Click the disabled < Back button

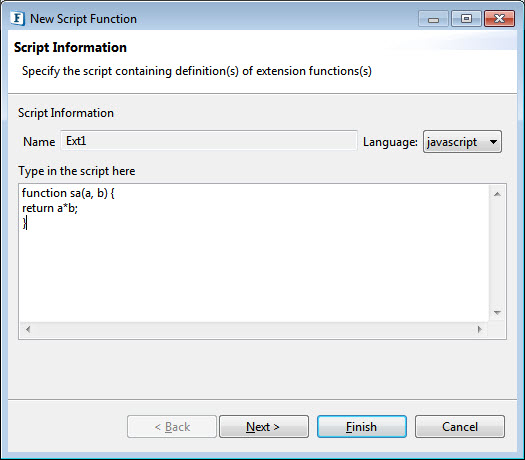pyautogui.click(x=172, y=427)
